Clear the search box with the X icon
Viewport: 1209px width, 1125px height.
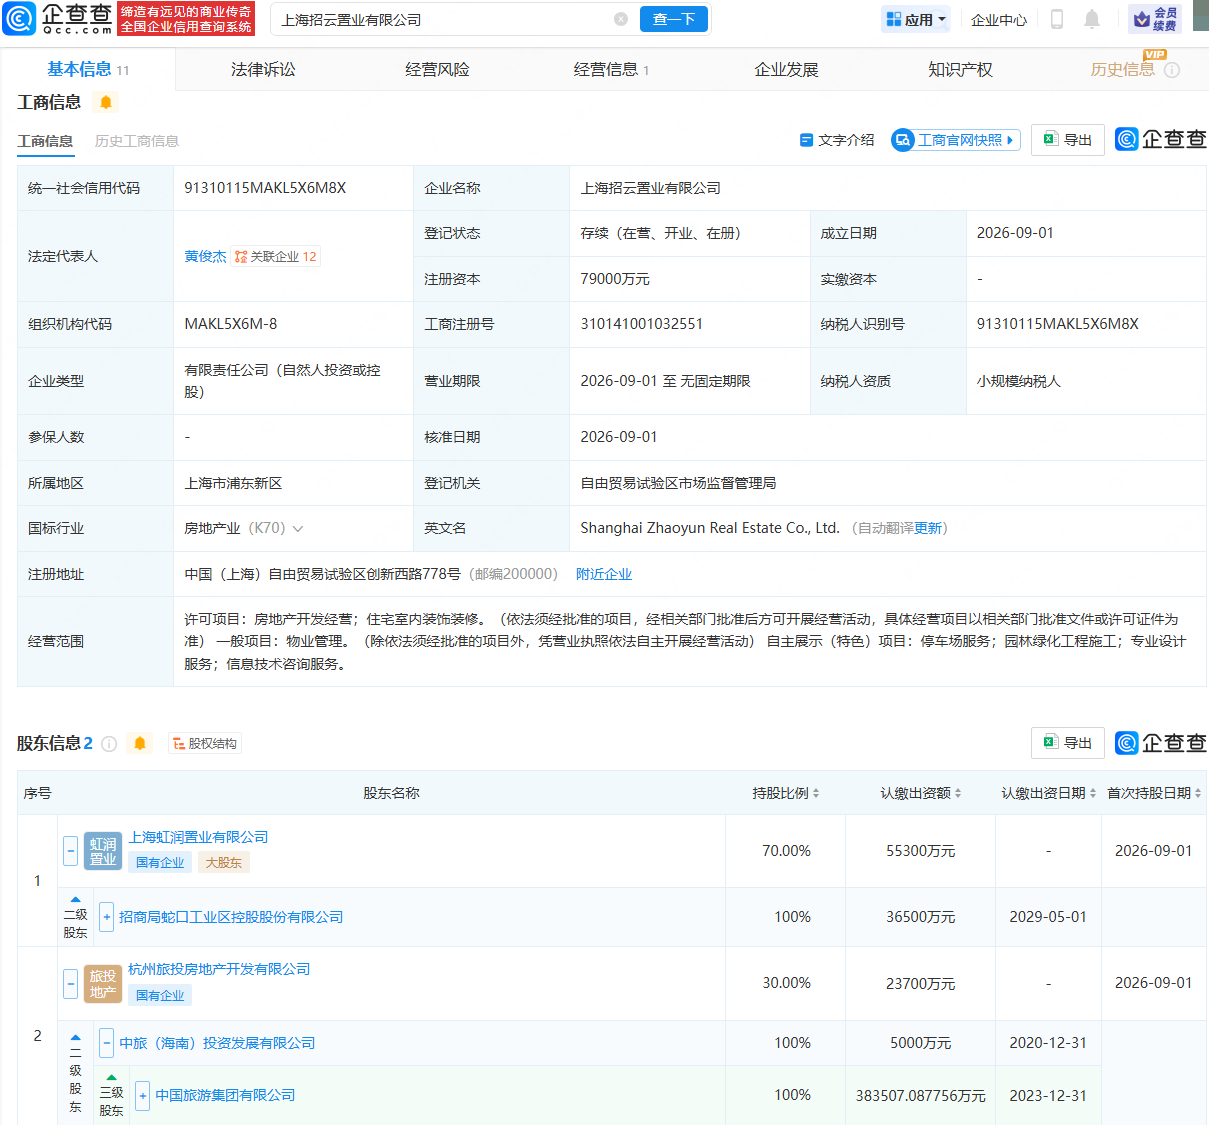pos(621,19)
